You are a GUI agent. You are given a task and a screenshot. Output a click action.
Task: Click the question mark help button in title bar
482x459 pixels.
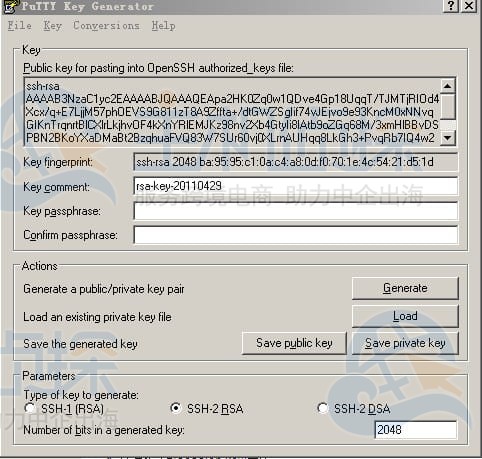click(451, 6)
